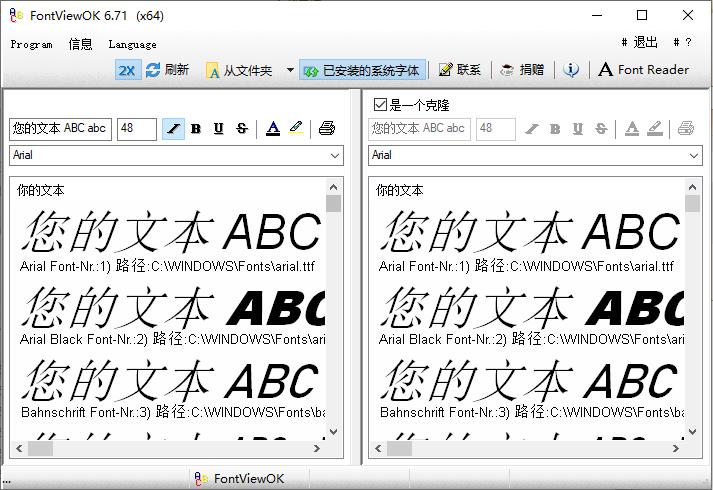Toggle underline in left pane

click(219, 129)
